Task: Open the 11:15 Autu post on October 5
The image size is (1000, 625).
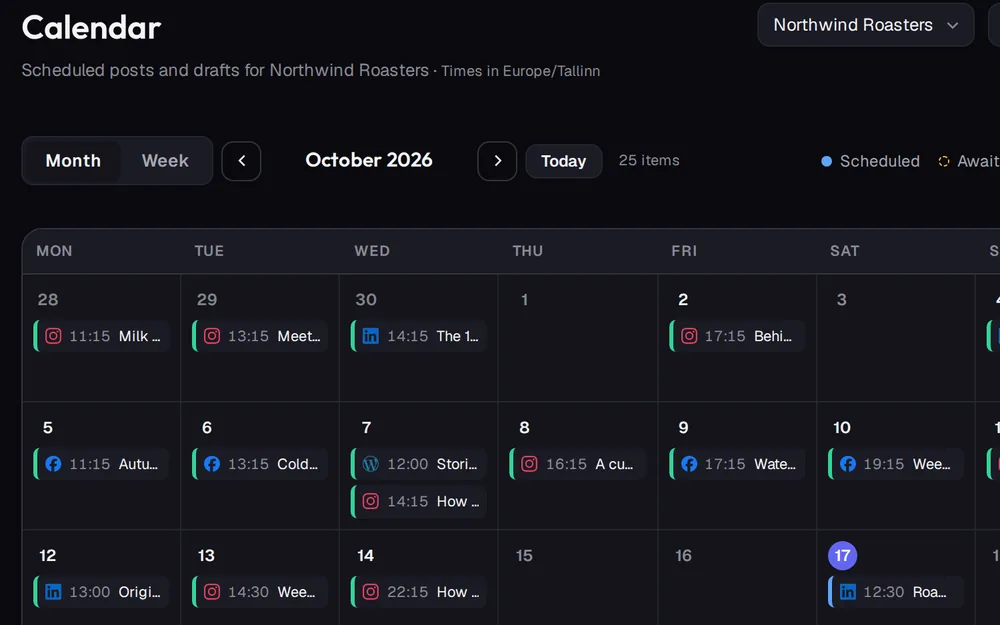Action: (x=102, y=464)
